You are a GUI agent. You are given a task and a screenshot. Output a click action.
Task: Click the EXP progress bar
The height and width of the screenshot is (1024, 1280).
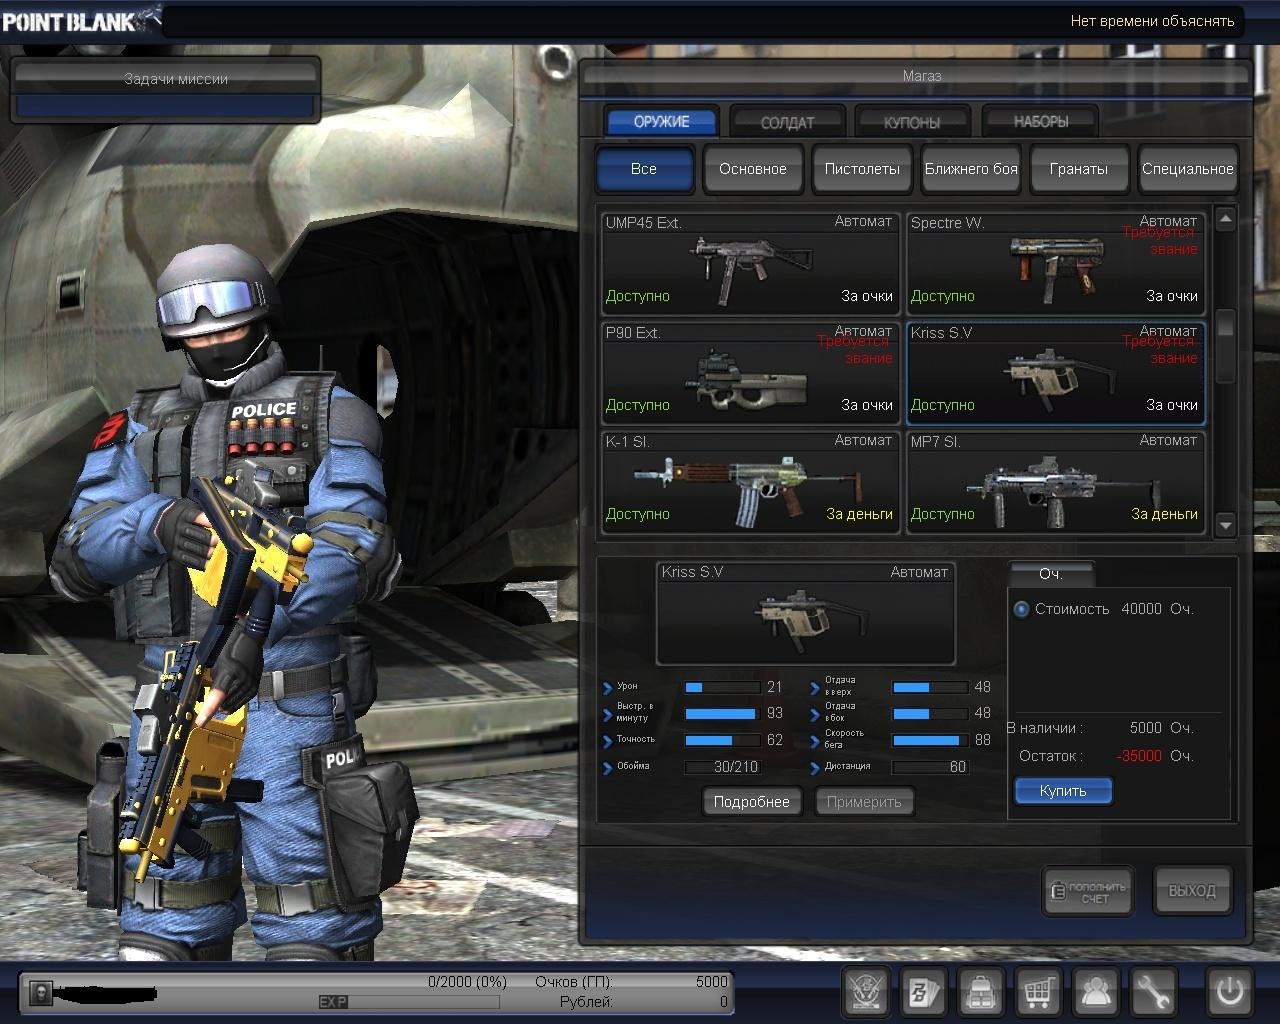click(x=410, y=1002)
